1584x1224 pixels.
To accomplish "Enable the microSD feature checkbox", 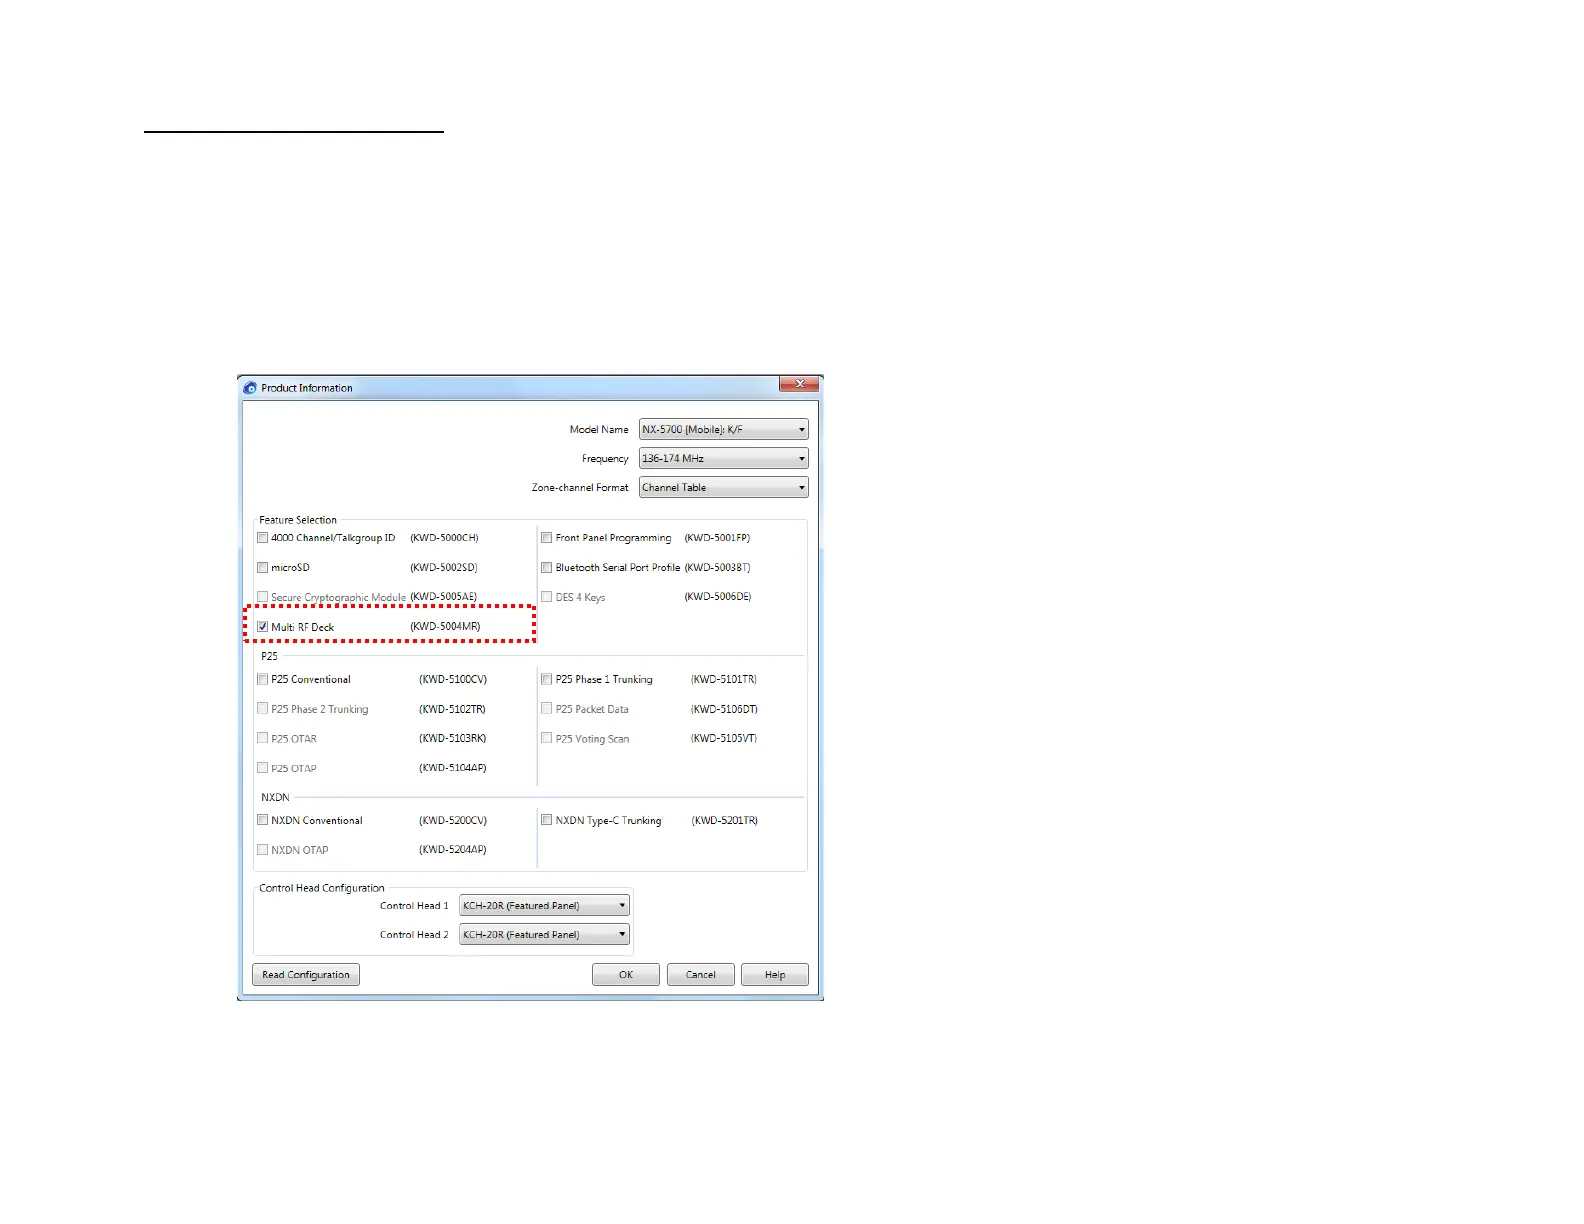I will [x=263, y=568].
